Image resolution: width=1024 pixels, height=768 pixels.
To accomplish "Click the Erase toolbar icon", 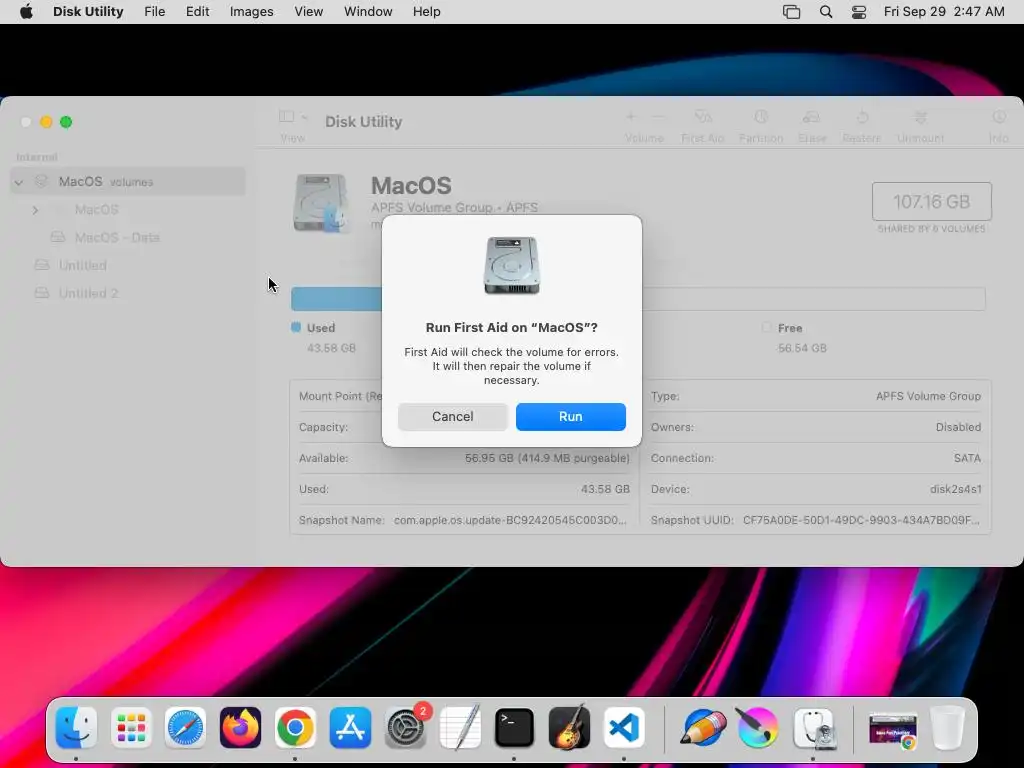I will 812,117.
